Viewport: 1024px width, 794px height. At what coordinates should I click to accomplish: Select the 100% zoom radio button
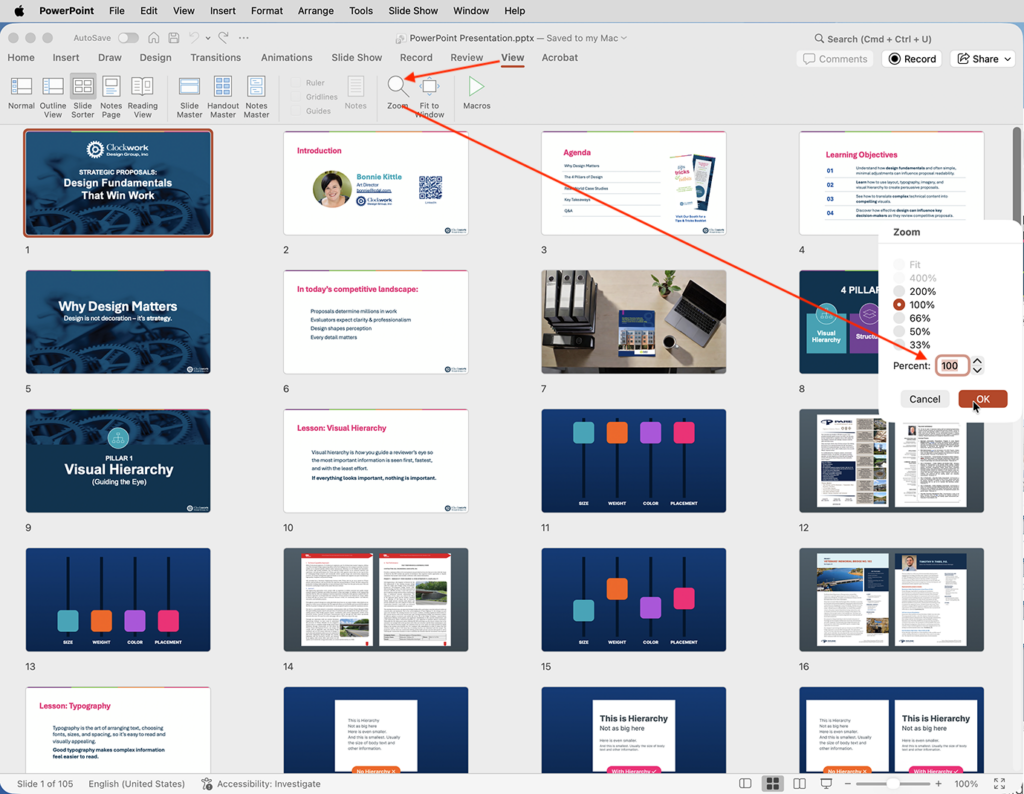(x=899, y=305)
